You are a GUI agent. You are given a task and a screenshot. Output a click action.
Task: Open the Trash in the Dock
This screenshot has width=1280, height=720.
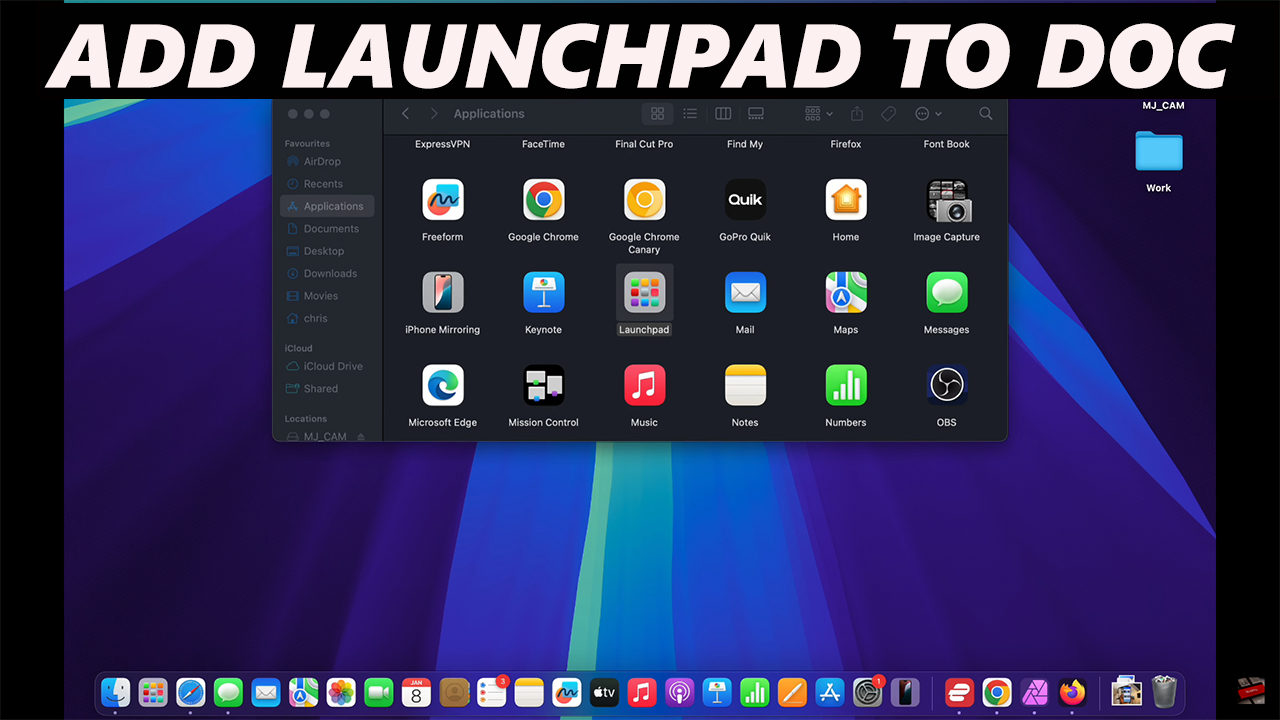tap(1164, 692)
